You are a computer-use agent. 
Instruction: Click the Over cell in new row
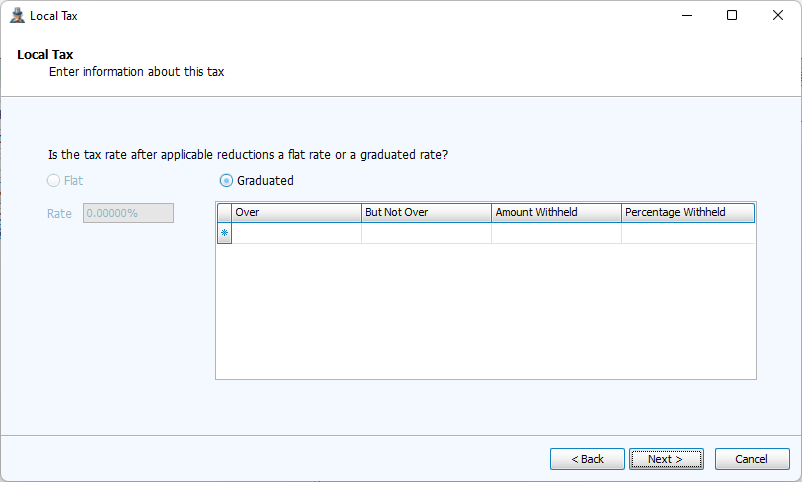(296, 233)
